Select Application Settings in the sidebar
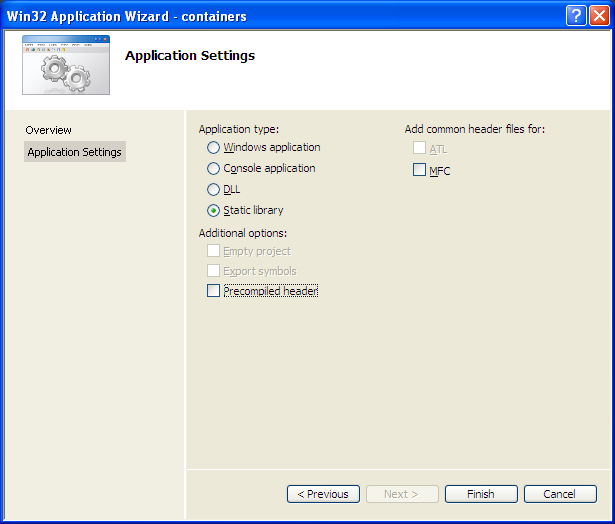The width and height of the screenshot is (615, 524). tap(75, 152)
